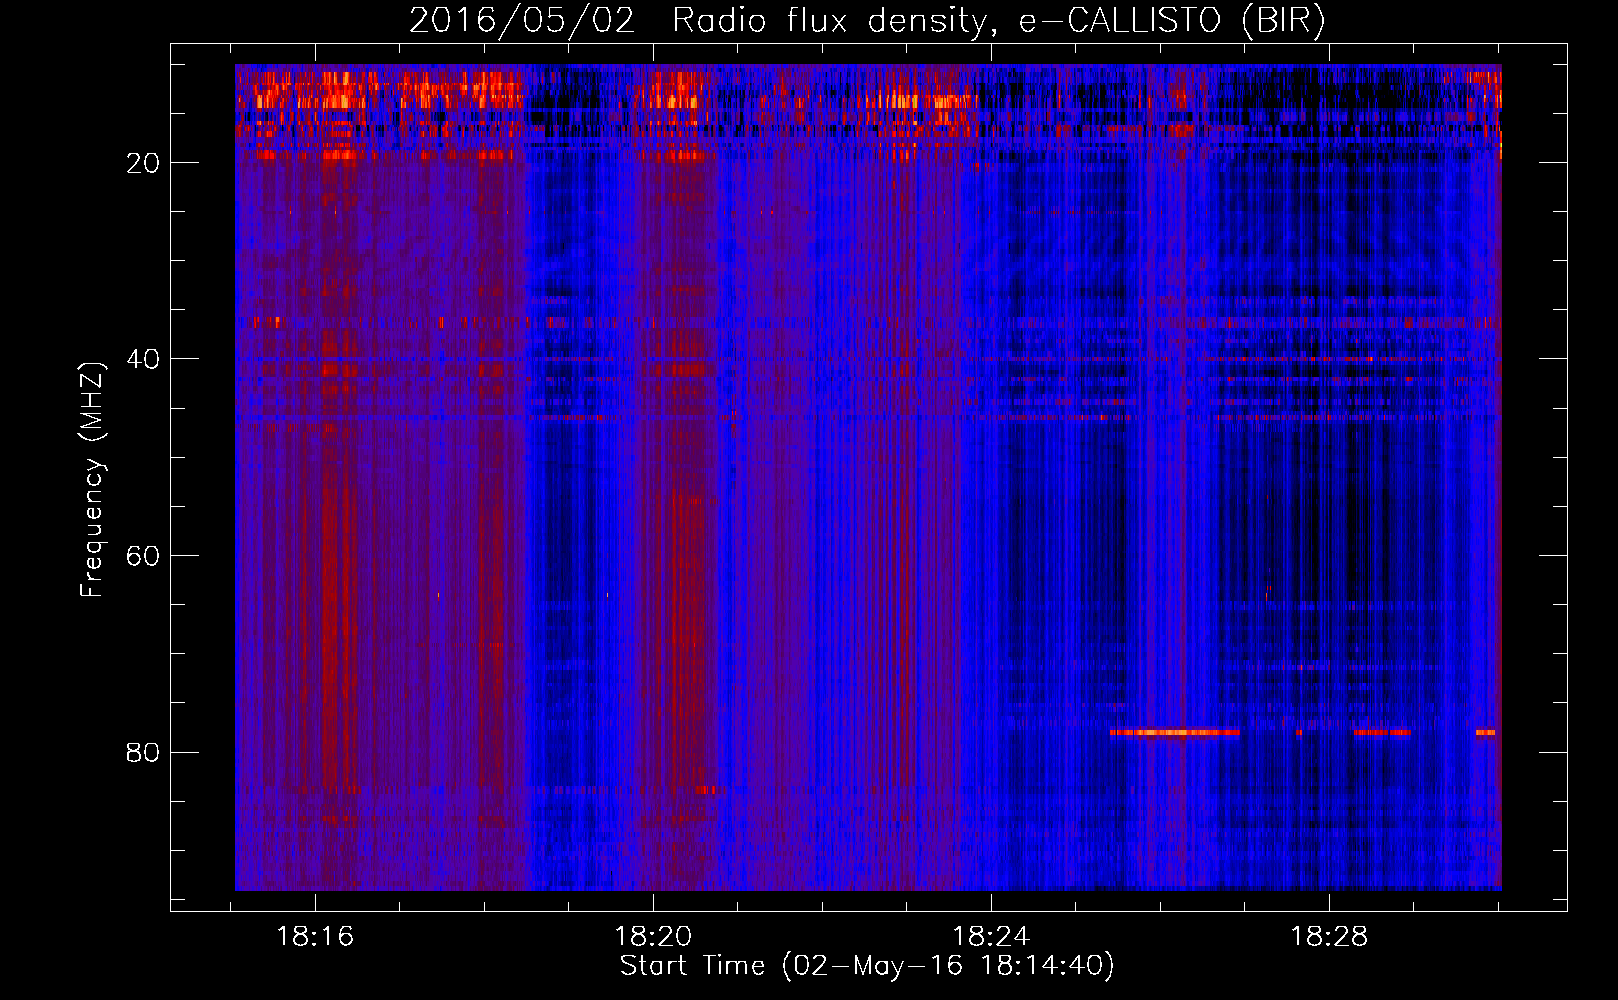Click the '60' frequency tick label
The height and width of the screenshot is (1000, 1618).
click(x=144, y=556)
